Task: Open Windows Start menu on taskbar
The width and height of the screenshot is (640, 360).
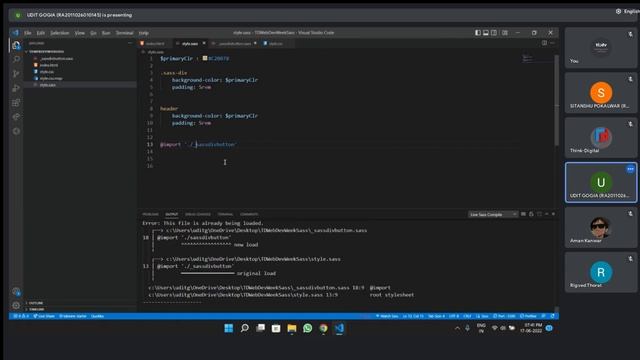Action: (229, 328)
